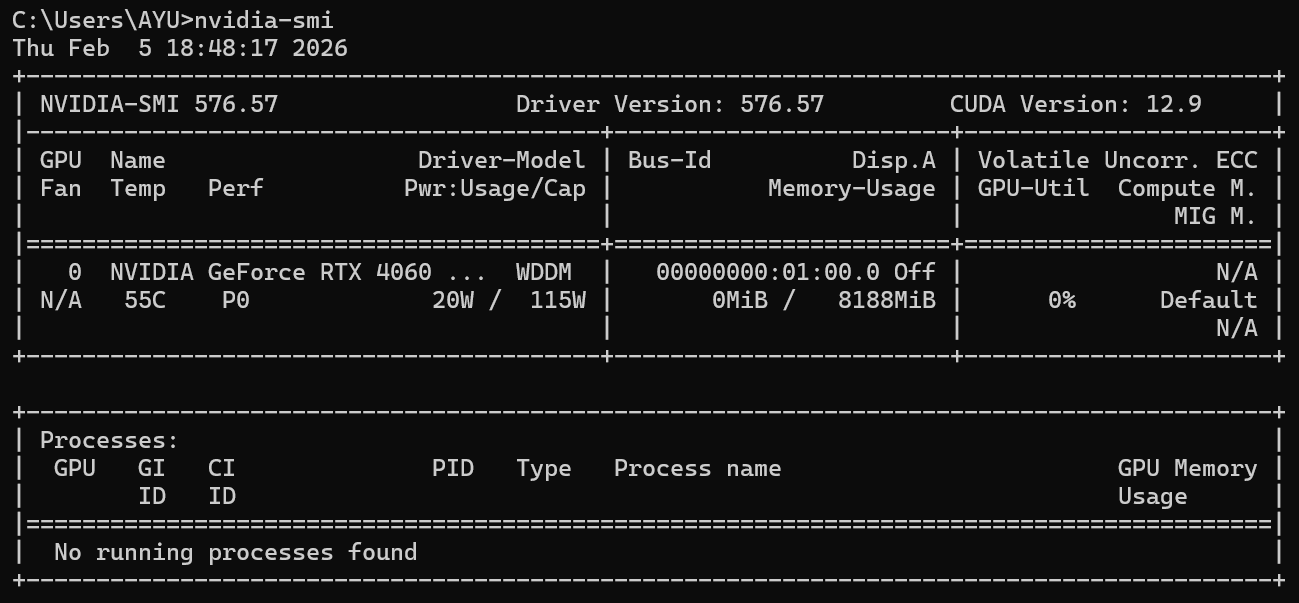Click the 'No running processes found' message
Screen dimensions: 1299x603
coord(235,552)
